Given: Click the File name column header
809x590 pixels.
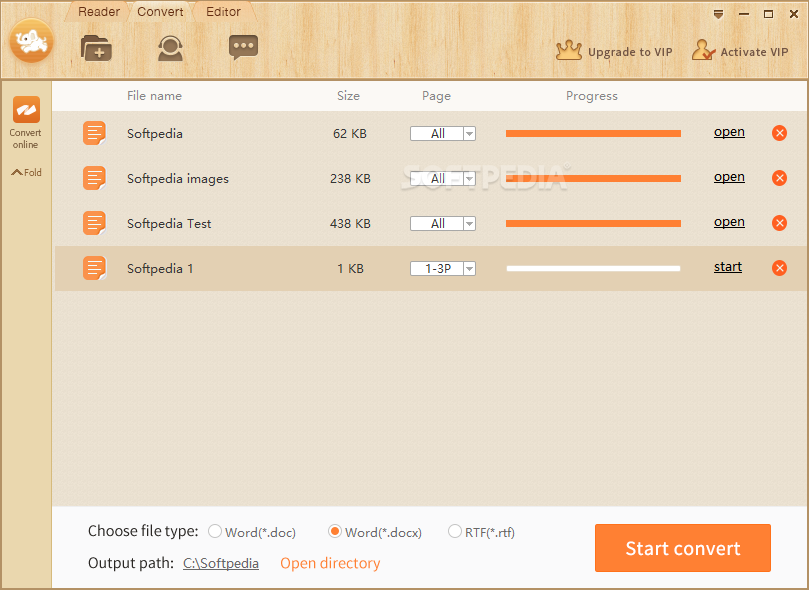Looking at the screenshot, I should (154, 96).
